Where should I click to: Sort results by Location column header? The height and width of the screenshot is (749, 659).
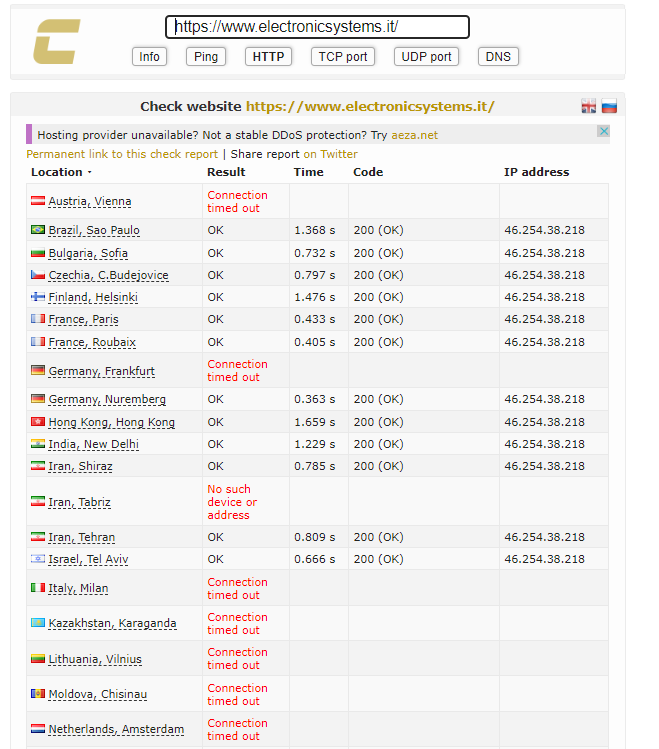(59, 172)
